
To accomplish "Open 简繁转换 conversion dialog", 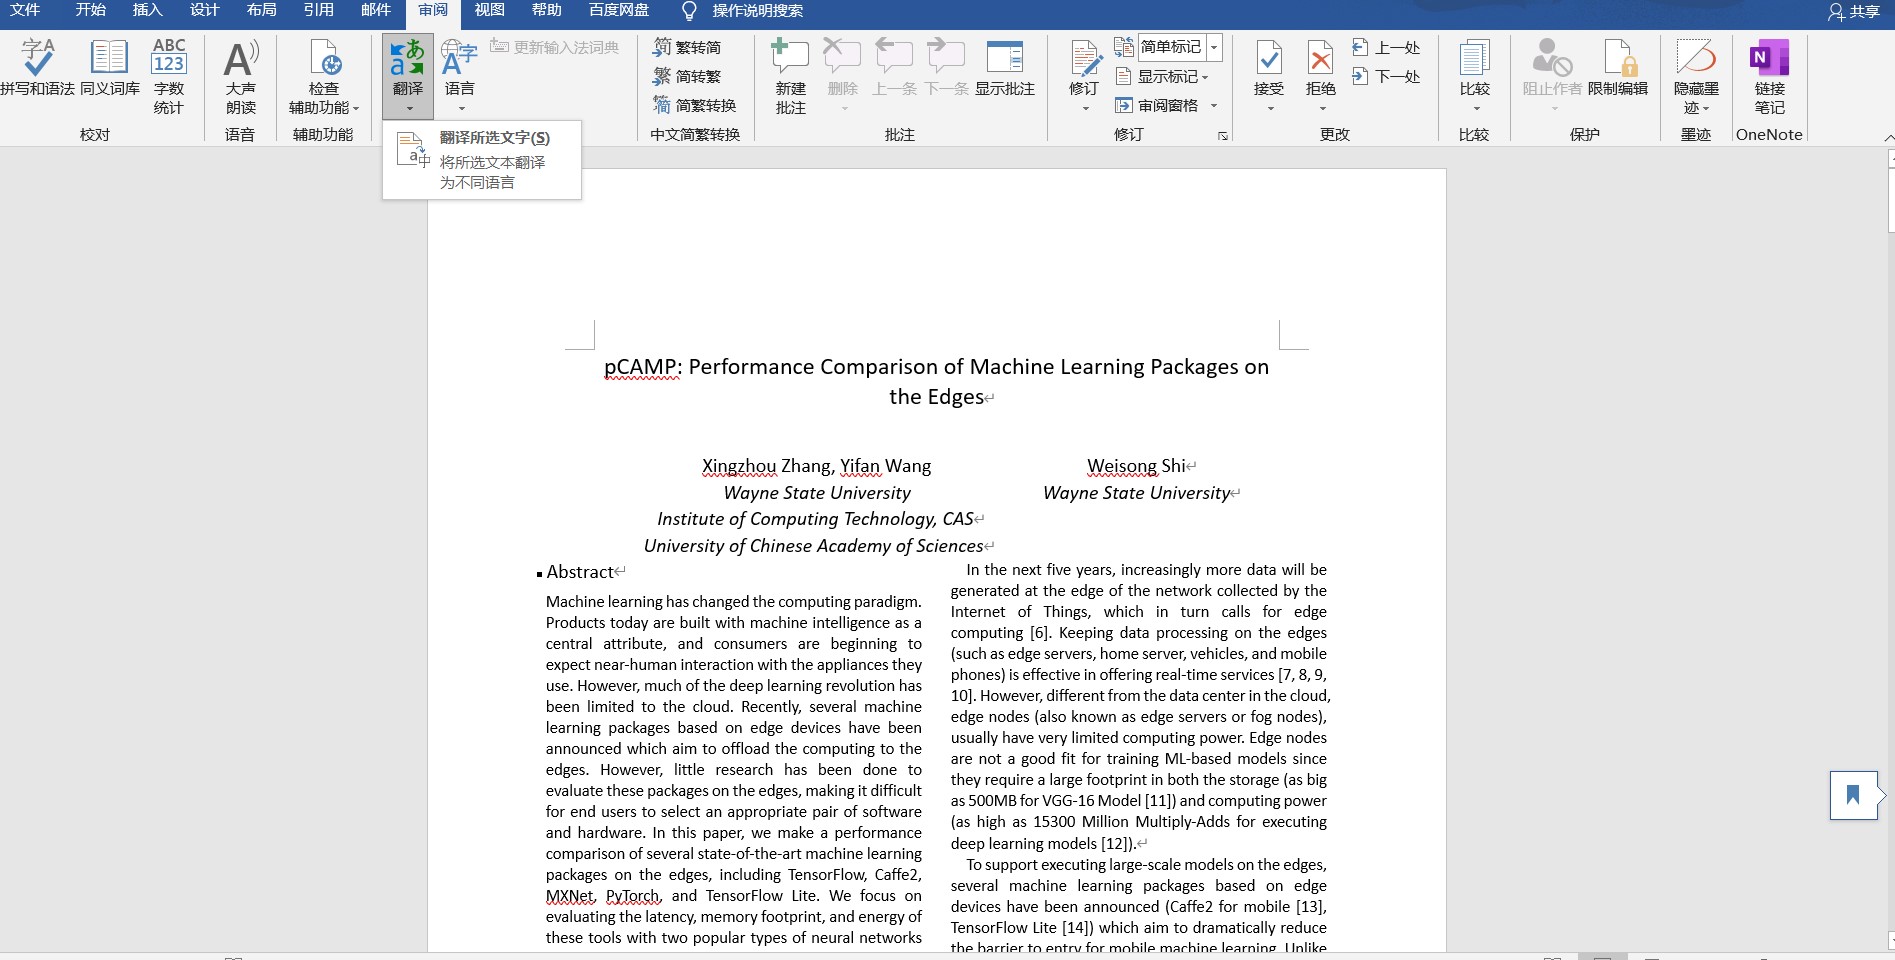I will (695, 105).
